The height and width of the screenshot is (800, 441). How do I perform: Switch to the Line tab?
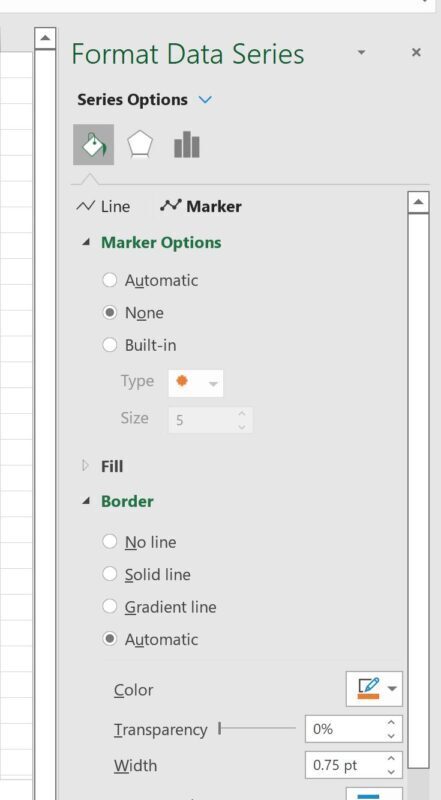tap(103, 206)
